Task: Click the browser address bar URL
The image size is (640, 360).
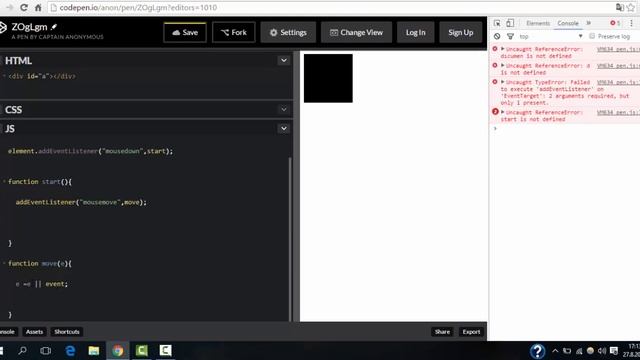Action: [x=138, y=8]
